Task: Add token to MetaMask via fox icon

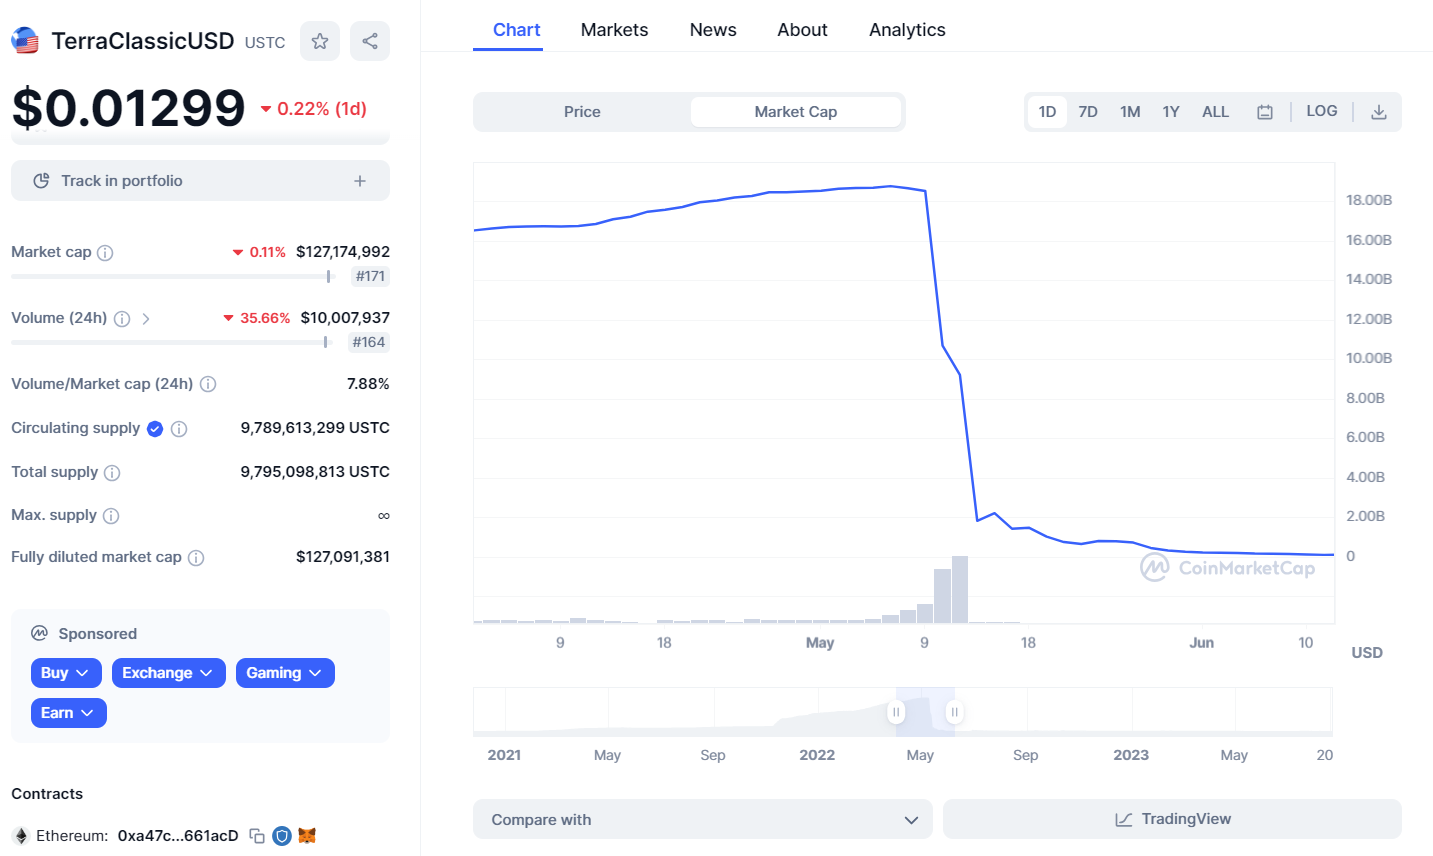Action: (x=307, y=836)
